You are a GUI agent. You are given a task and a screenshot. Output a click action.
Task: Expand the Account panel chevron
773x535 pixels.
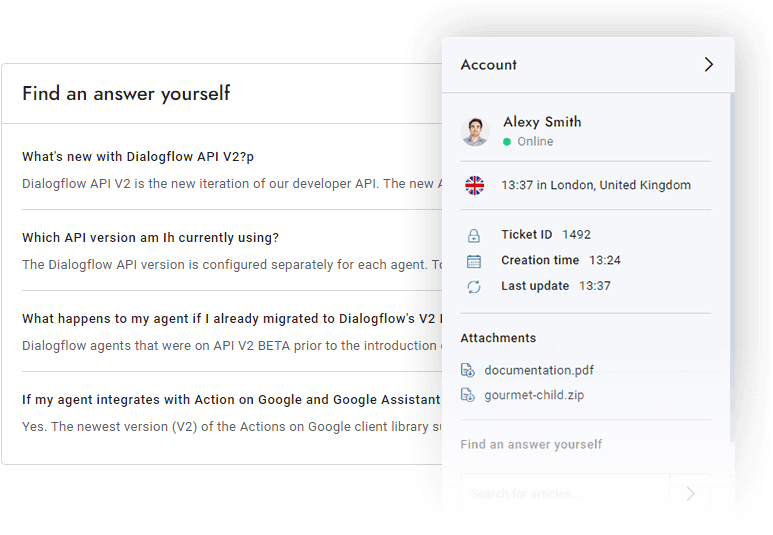[708, 65]
